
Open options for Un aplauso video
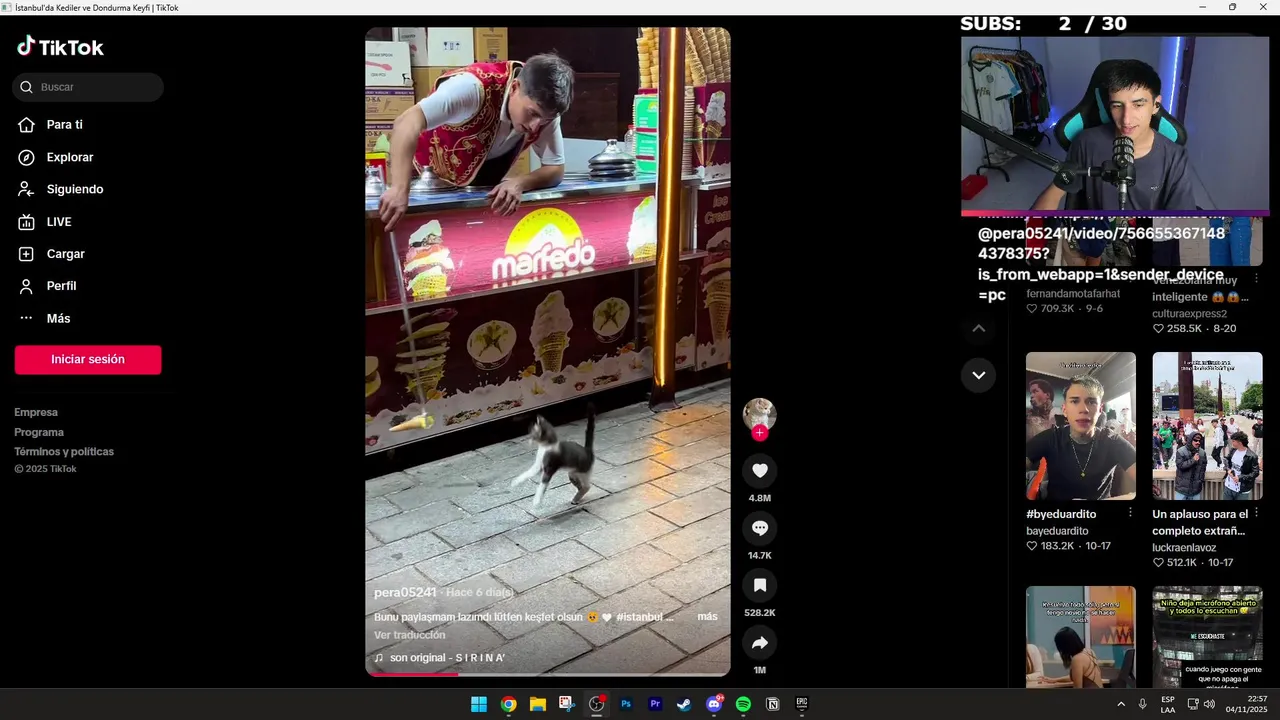pyautogui.click(x=1257, y=513)
